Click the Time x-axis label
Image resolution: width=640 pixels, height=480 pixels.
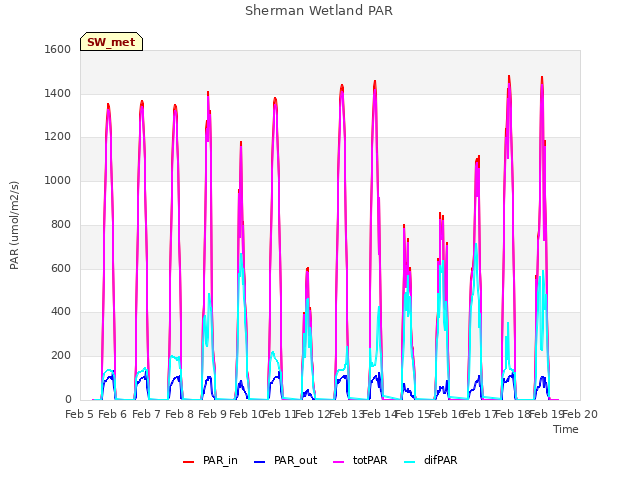(x=566, y=429)
